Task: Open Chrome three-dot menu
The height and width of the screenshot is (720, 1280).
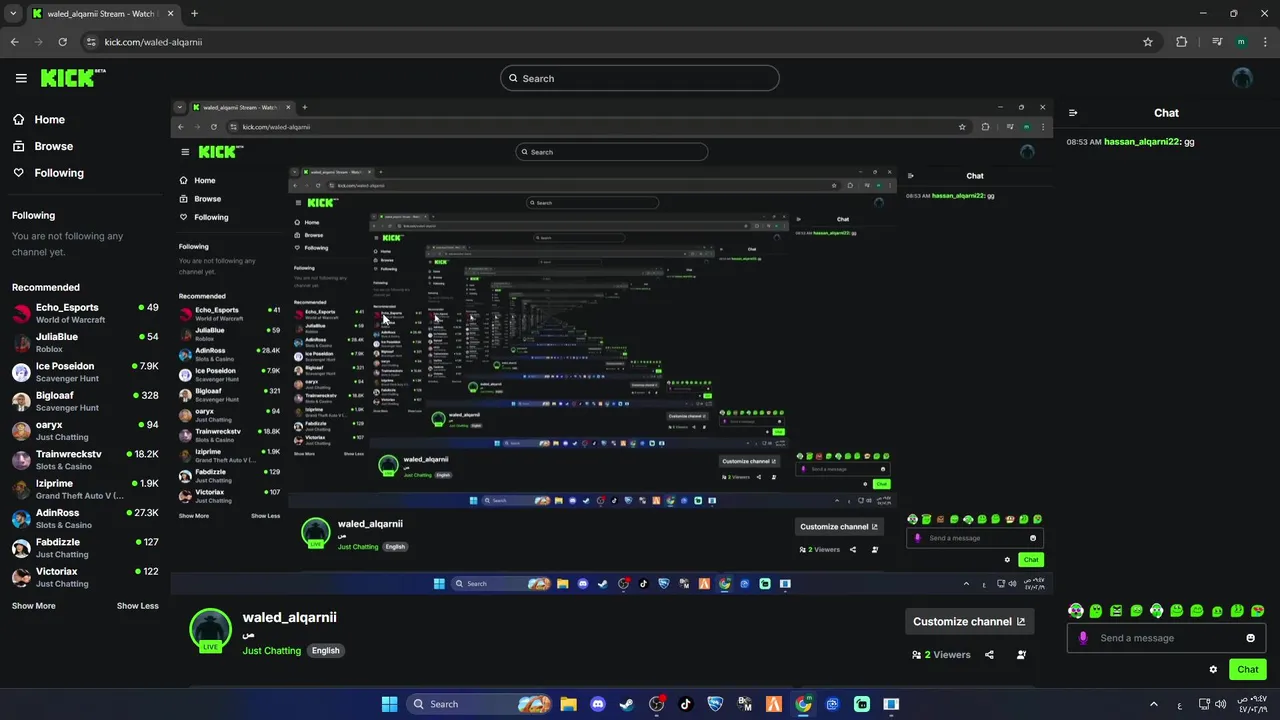Action: [1265, 42]
